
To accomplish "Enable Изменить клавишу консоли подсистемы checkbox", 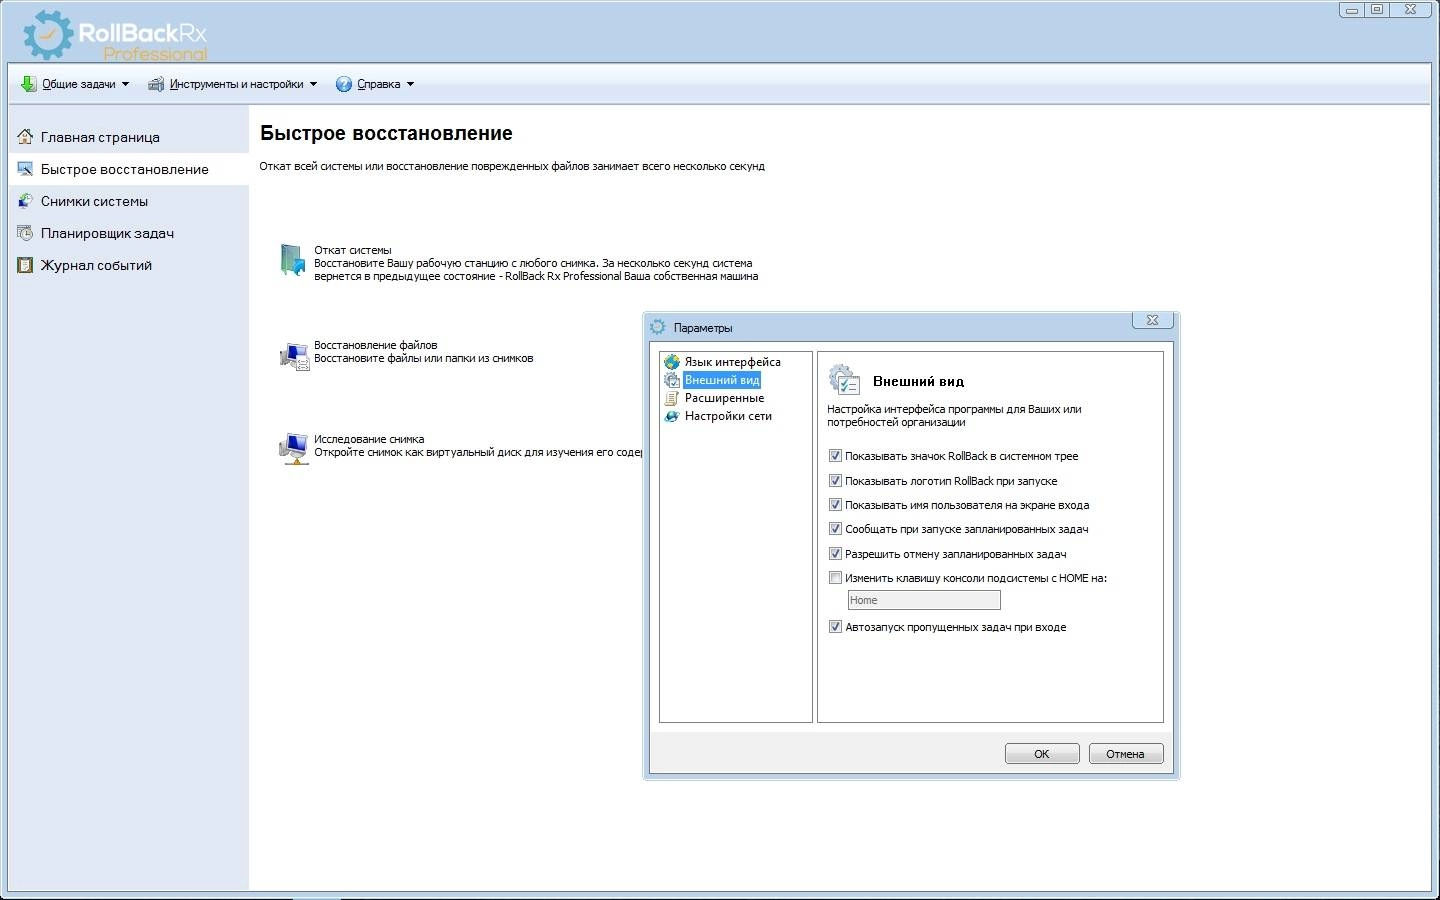I will 835,578.
